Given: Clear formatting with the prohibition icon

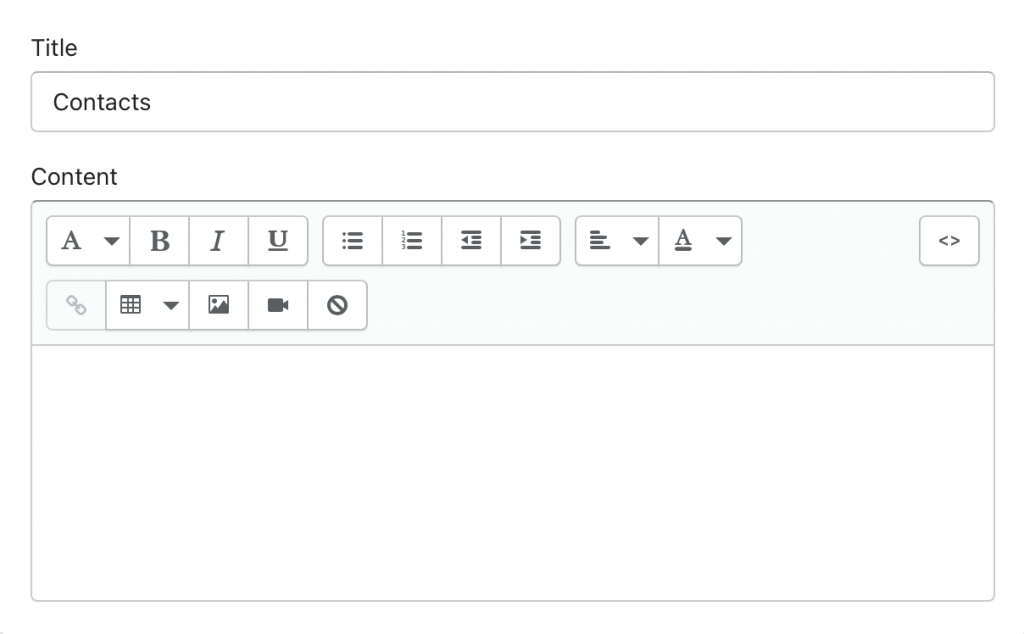Looking at the screenshot, I should [337, 305].
